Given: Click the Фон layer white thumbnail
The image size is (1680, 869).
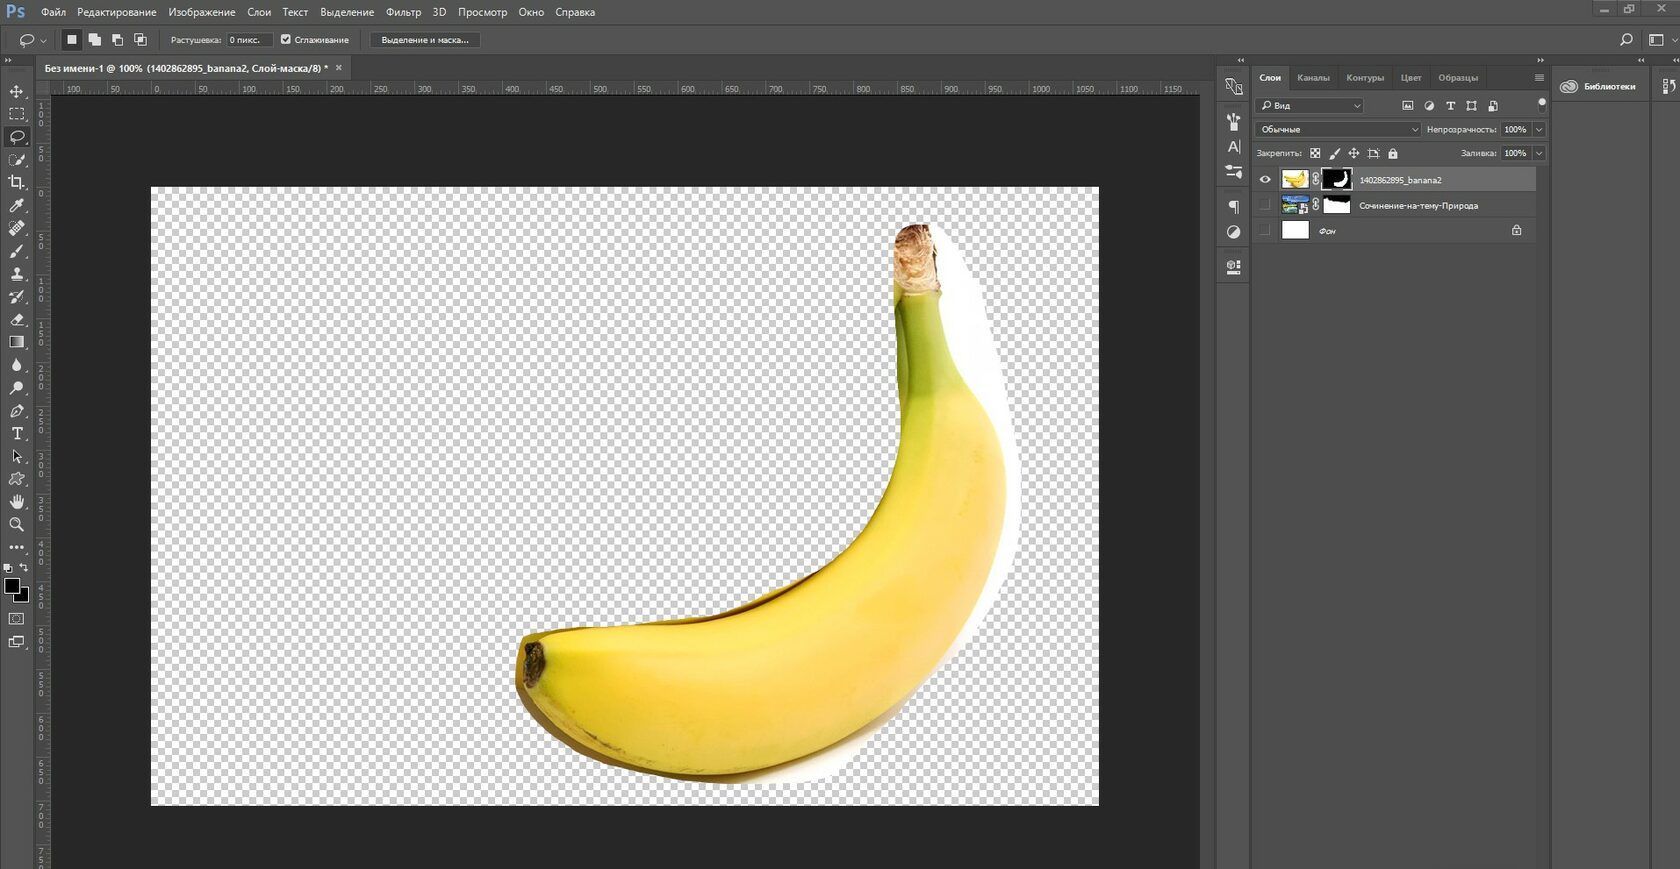Looking at the screenshot, I should [1295, 230].
